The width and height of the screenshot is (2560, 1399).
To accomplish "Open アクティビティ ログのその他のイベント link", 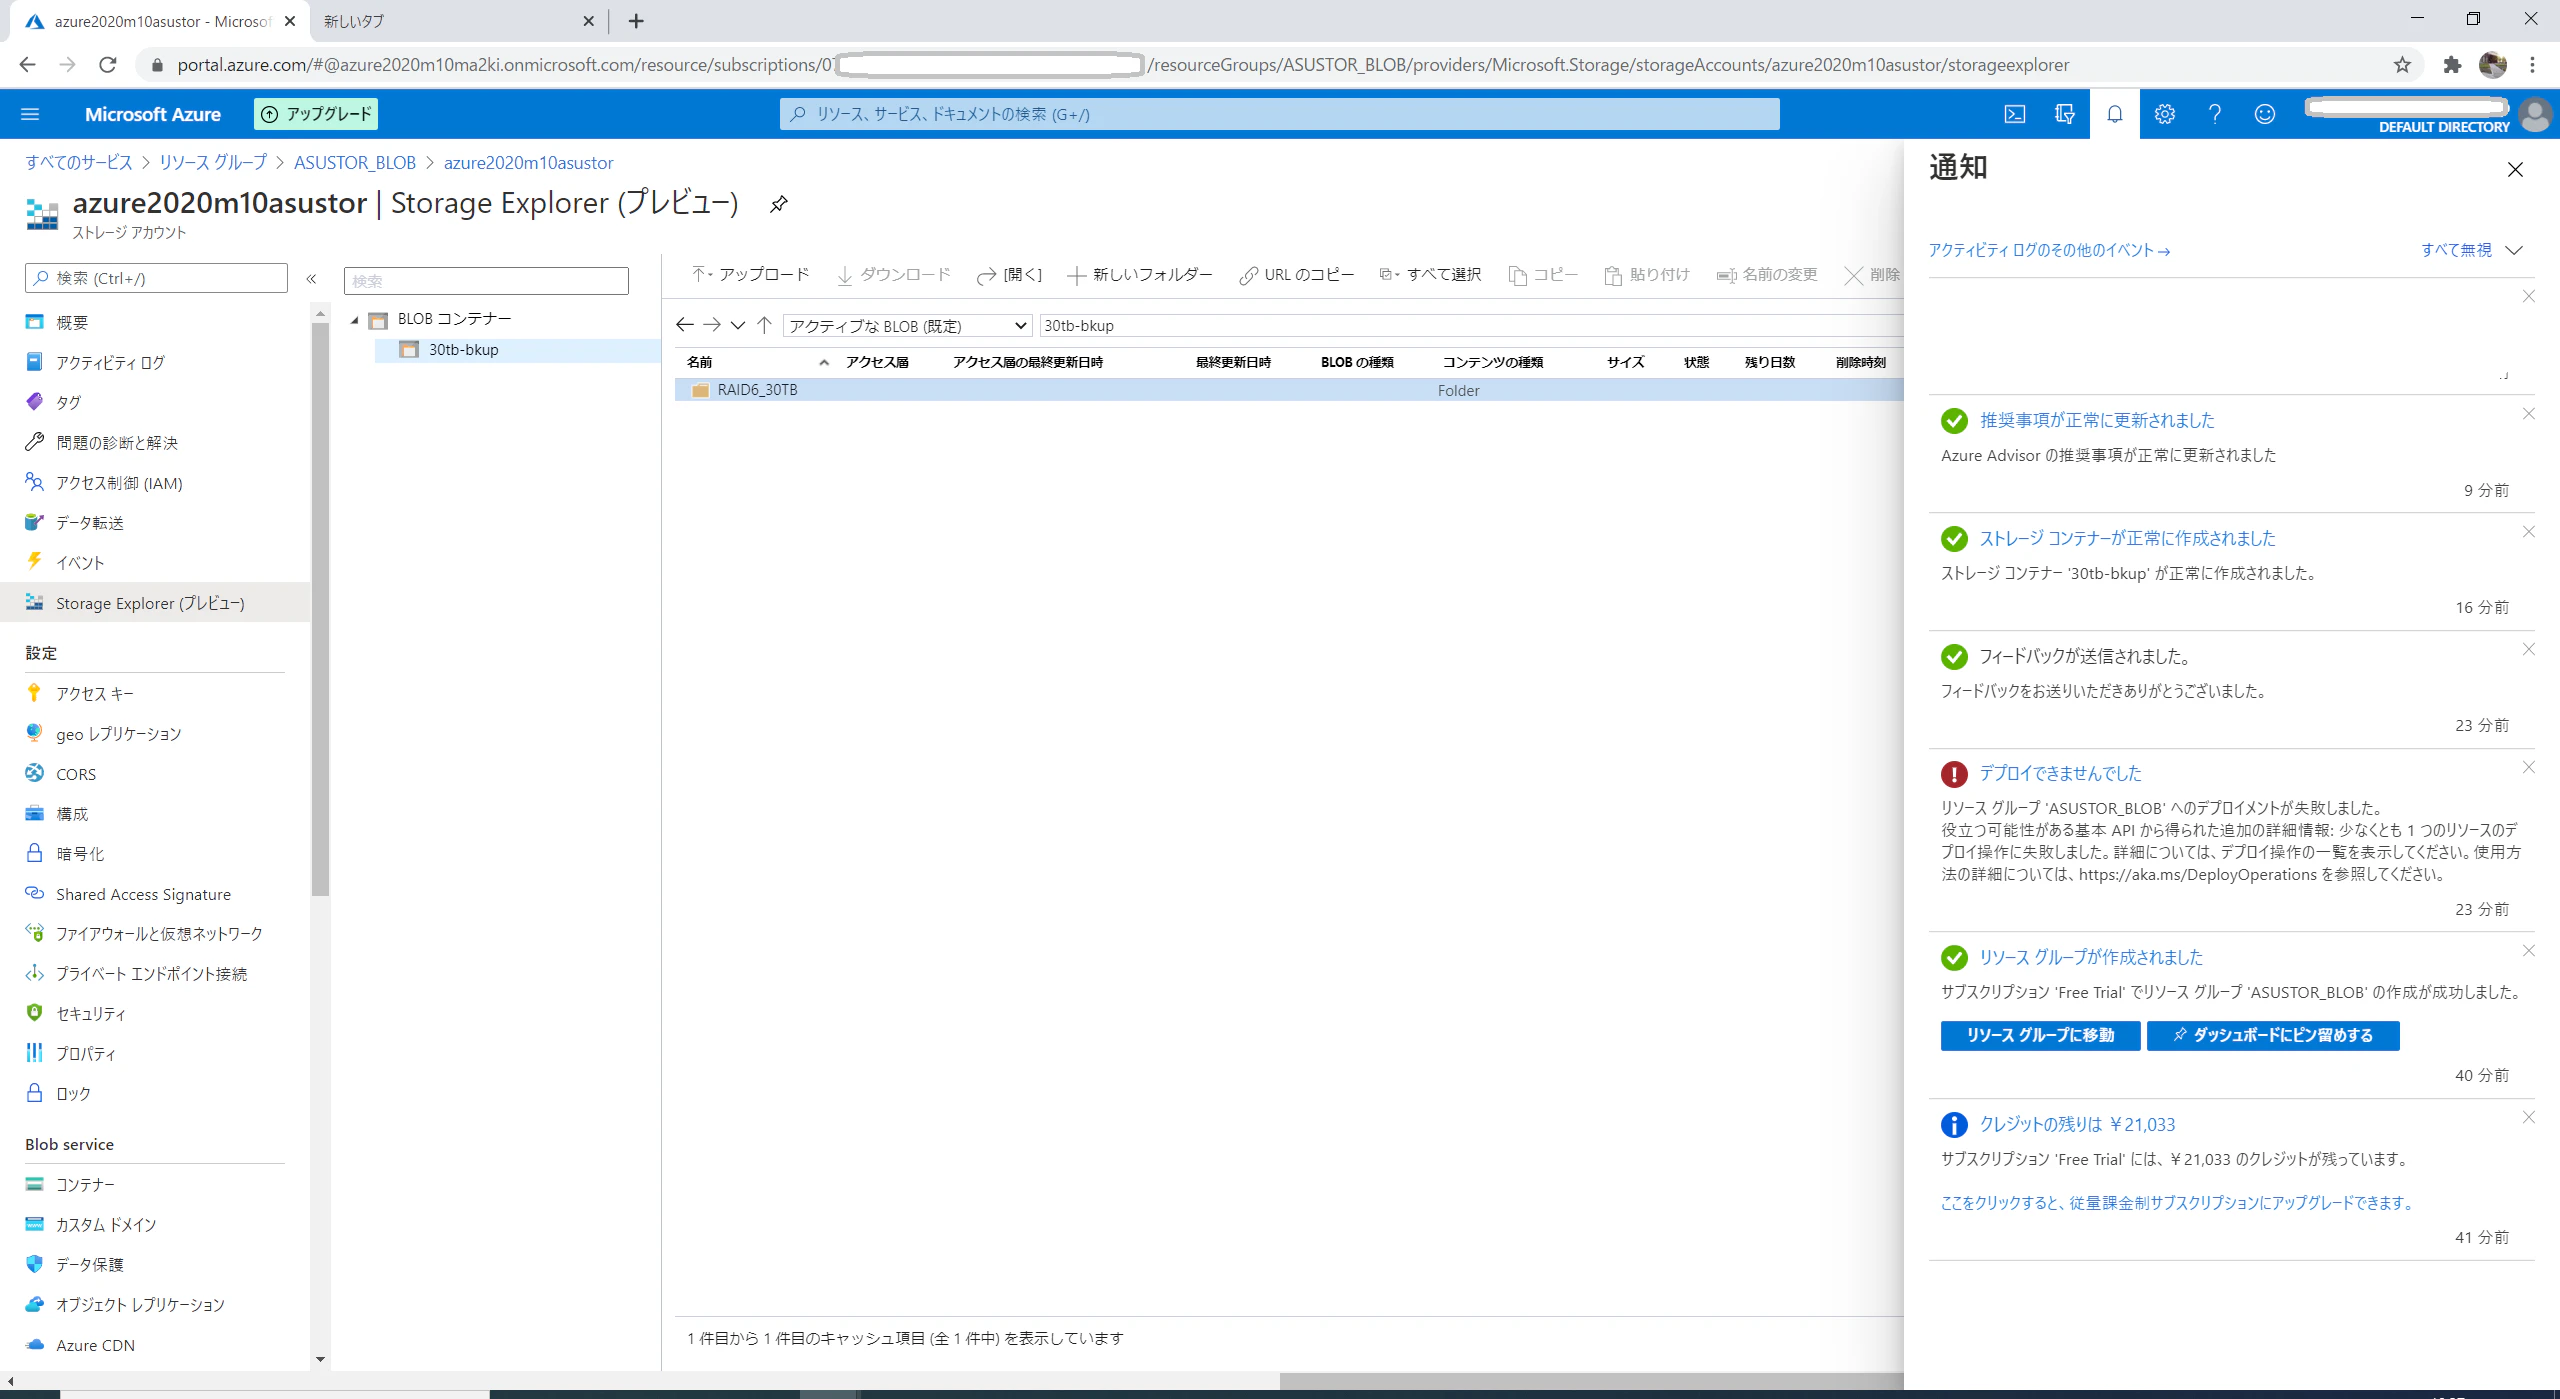I will click(2049, 250).
